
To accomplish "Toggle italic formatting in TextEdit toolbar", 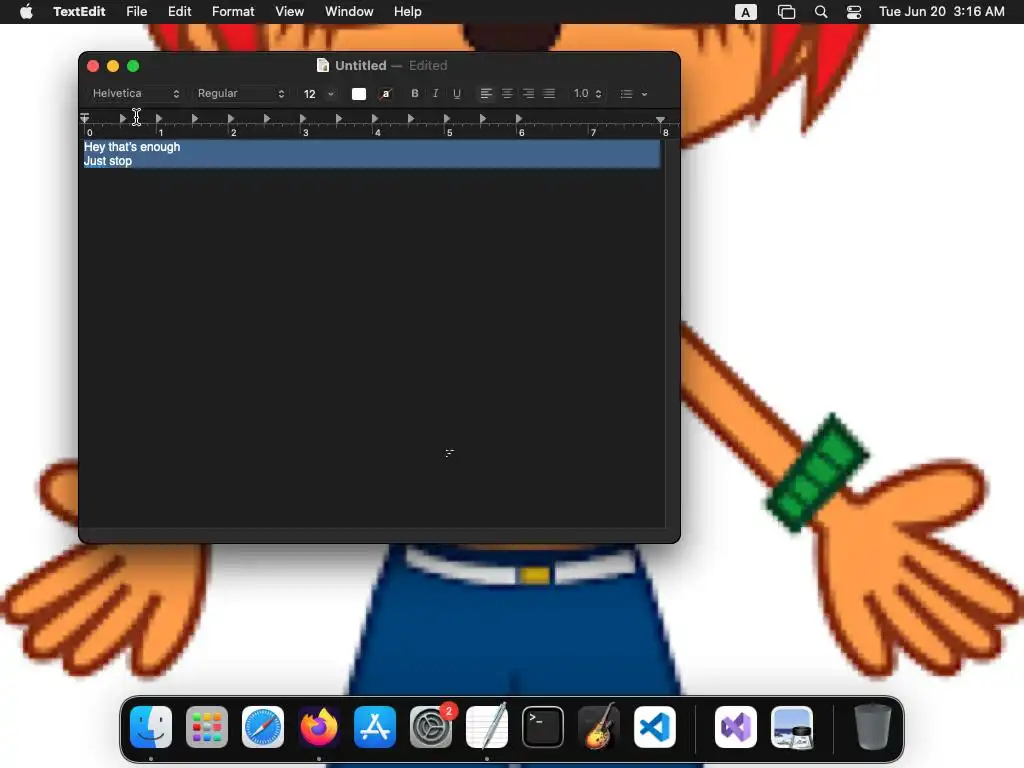I will tap(436, 93).
